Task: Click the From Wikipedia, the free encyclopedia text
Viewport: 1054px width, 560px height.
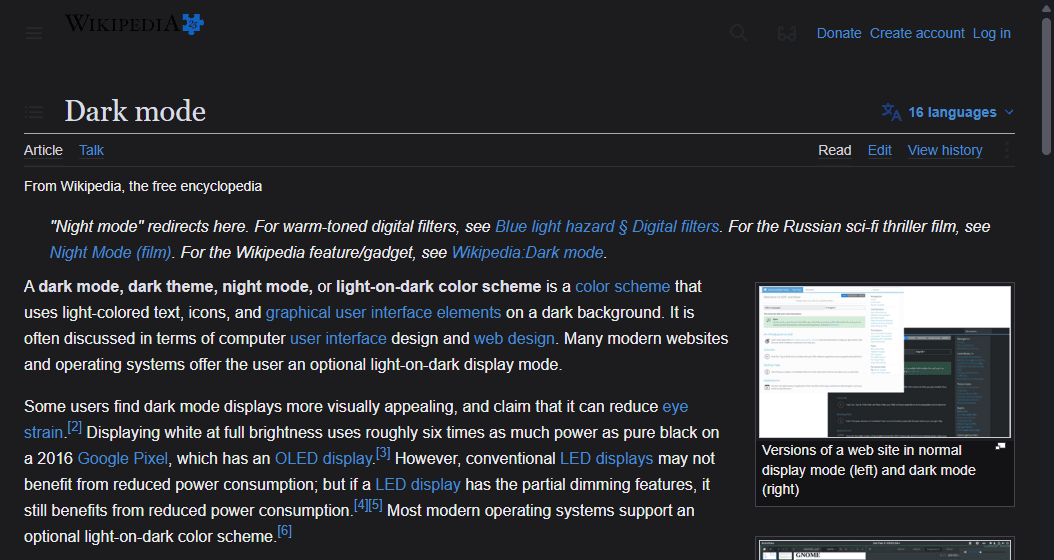Action: point(143,186)
